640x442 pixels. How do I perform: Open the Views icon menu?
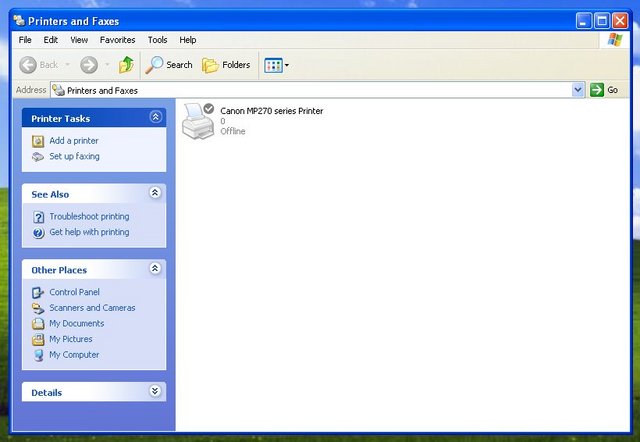[273, 65]
